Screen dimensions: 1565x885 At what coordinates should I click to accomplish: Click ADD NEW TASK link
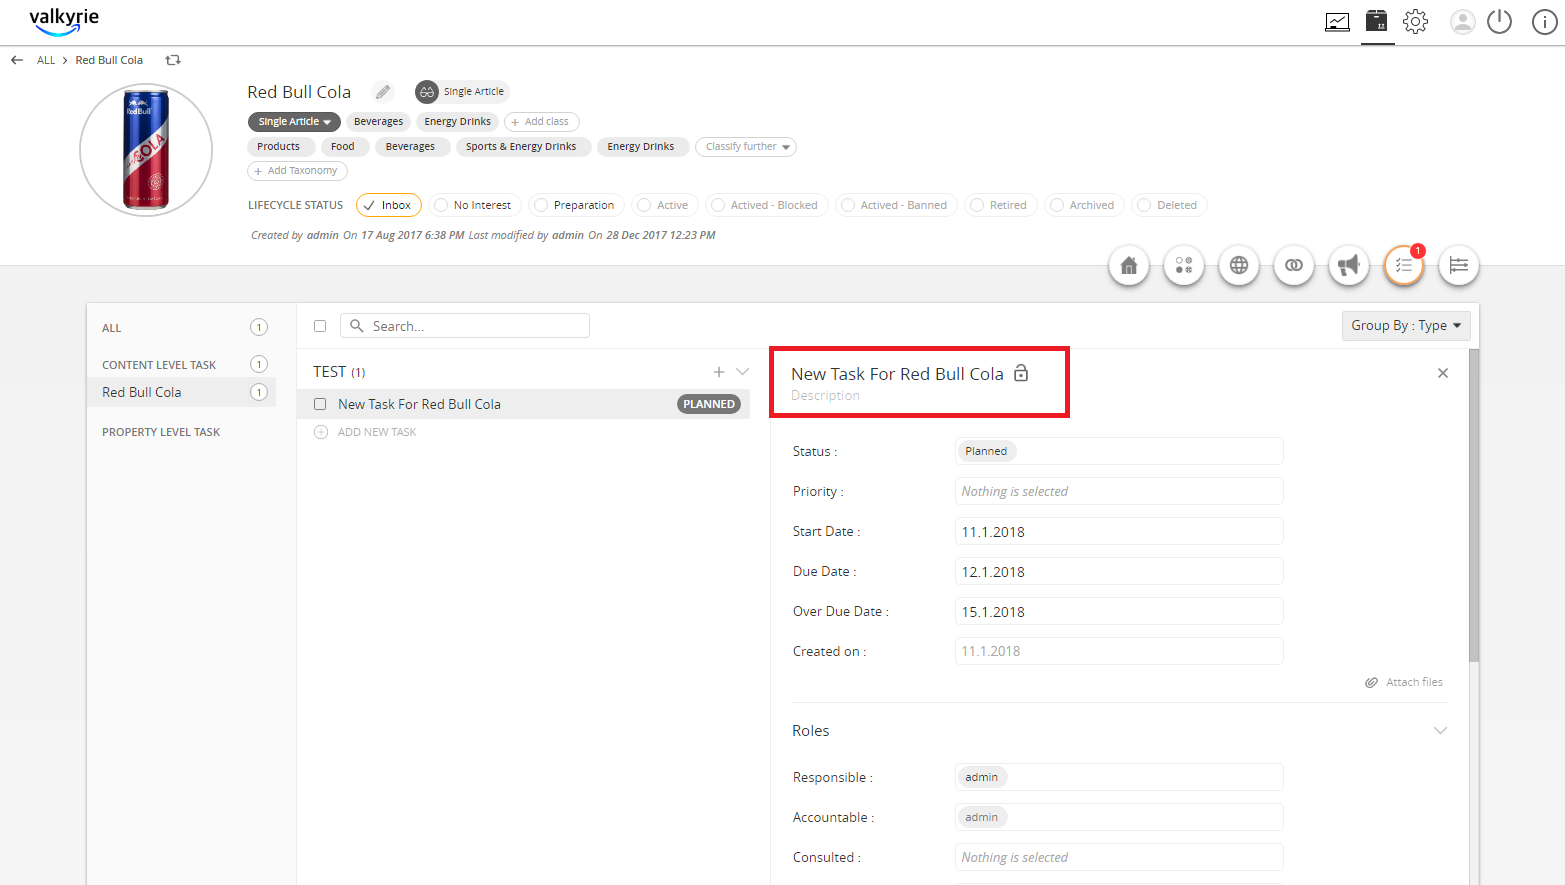[x=377, y=432]
